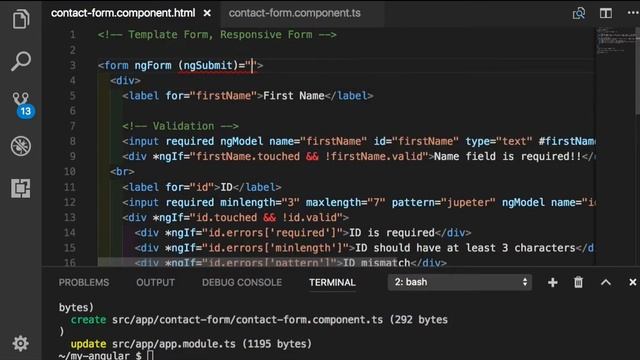Select the TERMINAL panel tab
Image resolution: width=640 pixels, height=360 pixels.
click(x=332, y=282)
